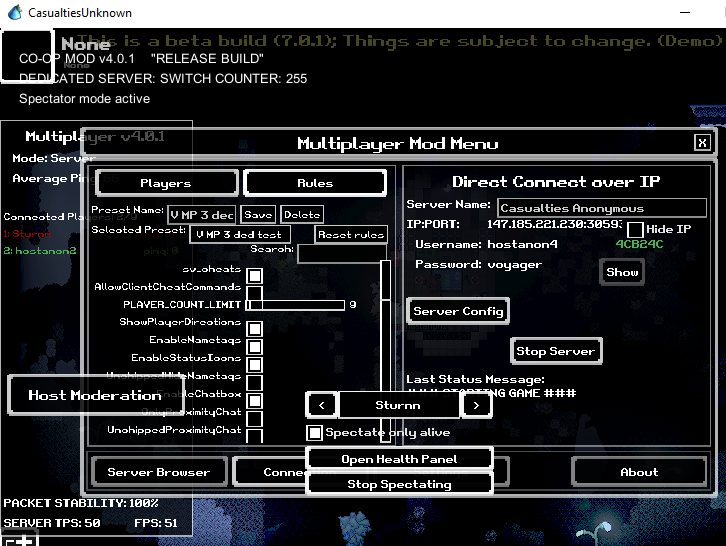726x546 pixels.
Task: Edit the Preset Name field
Action: [201, 215]
